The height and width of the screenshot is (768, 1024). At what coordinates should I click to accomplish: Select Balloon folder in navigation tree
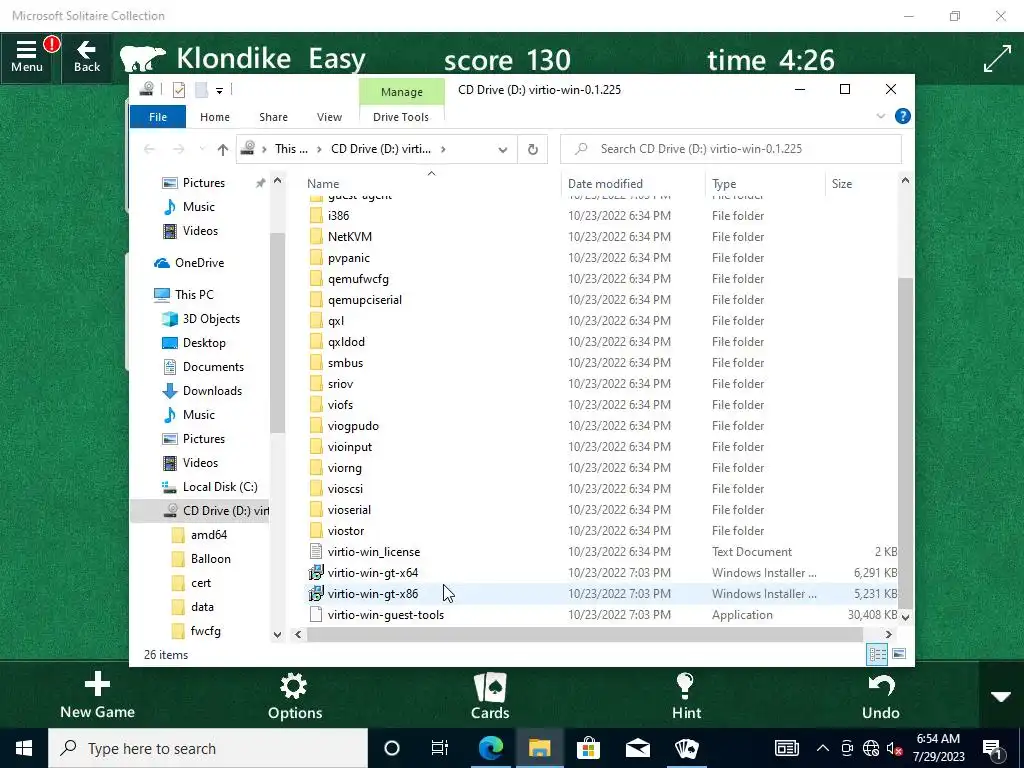(210, 559)
